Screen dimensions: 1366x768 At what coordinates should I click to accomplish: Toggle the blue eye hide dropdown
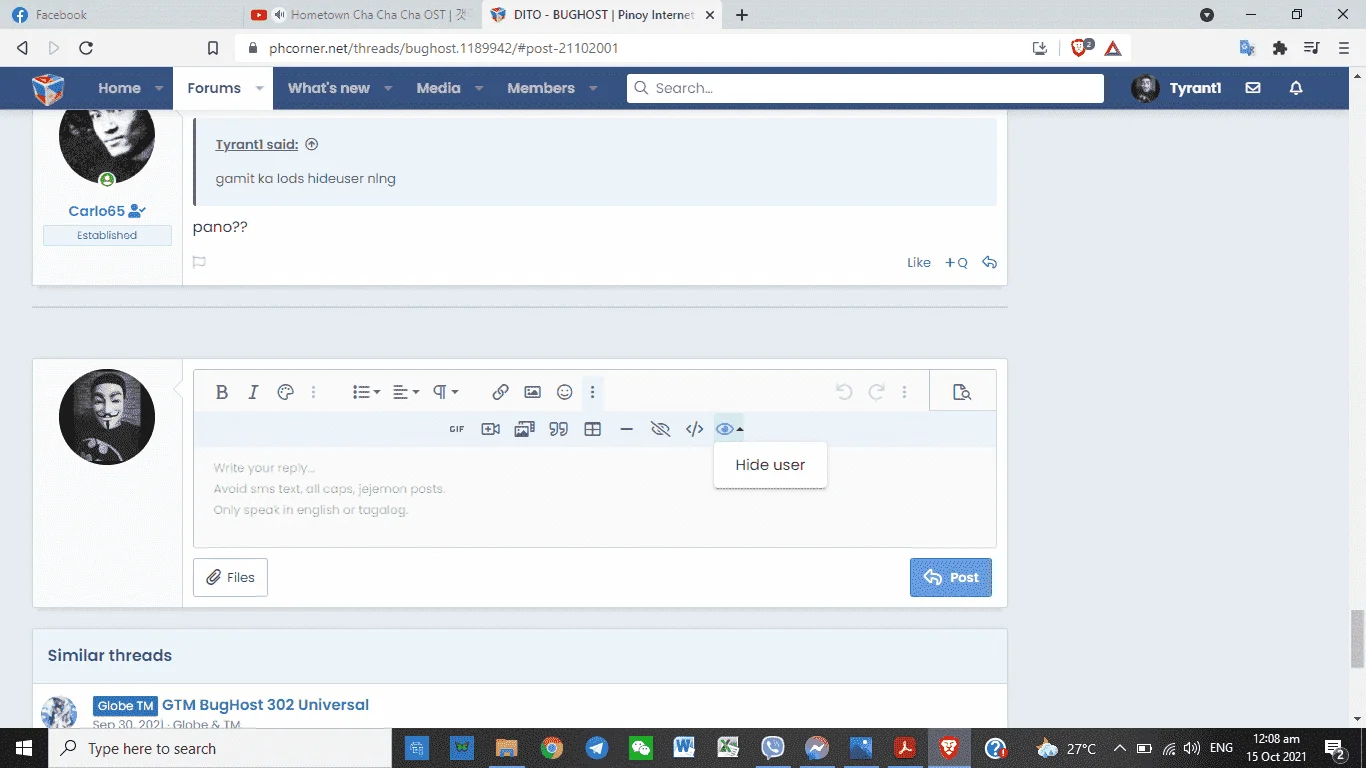(x=729, y=429)
